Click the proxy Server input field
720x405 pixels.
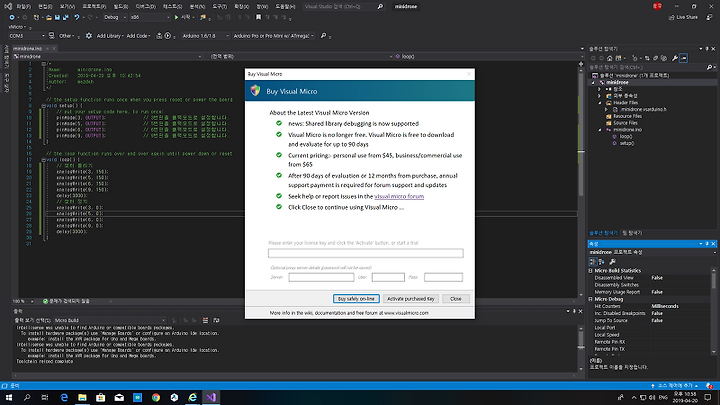(x=321, y=277)
